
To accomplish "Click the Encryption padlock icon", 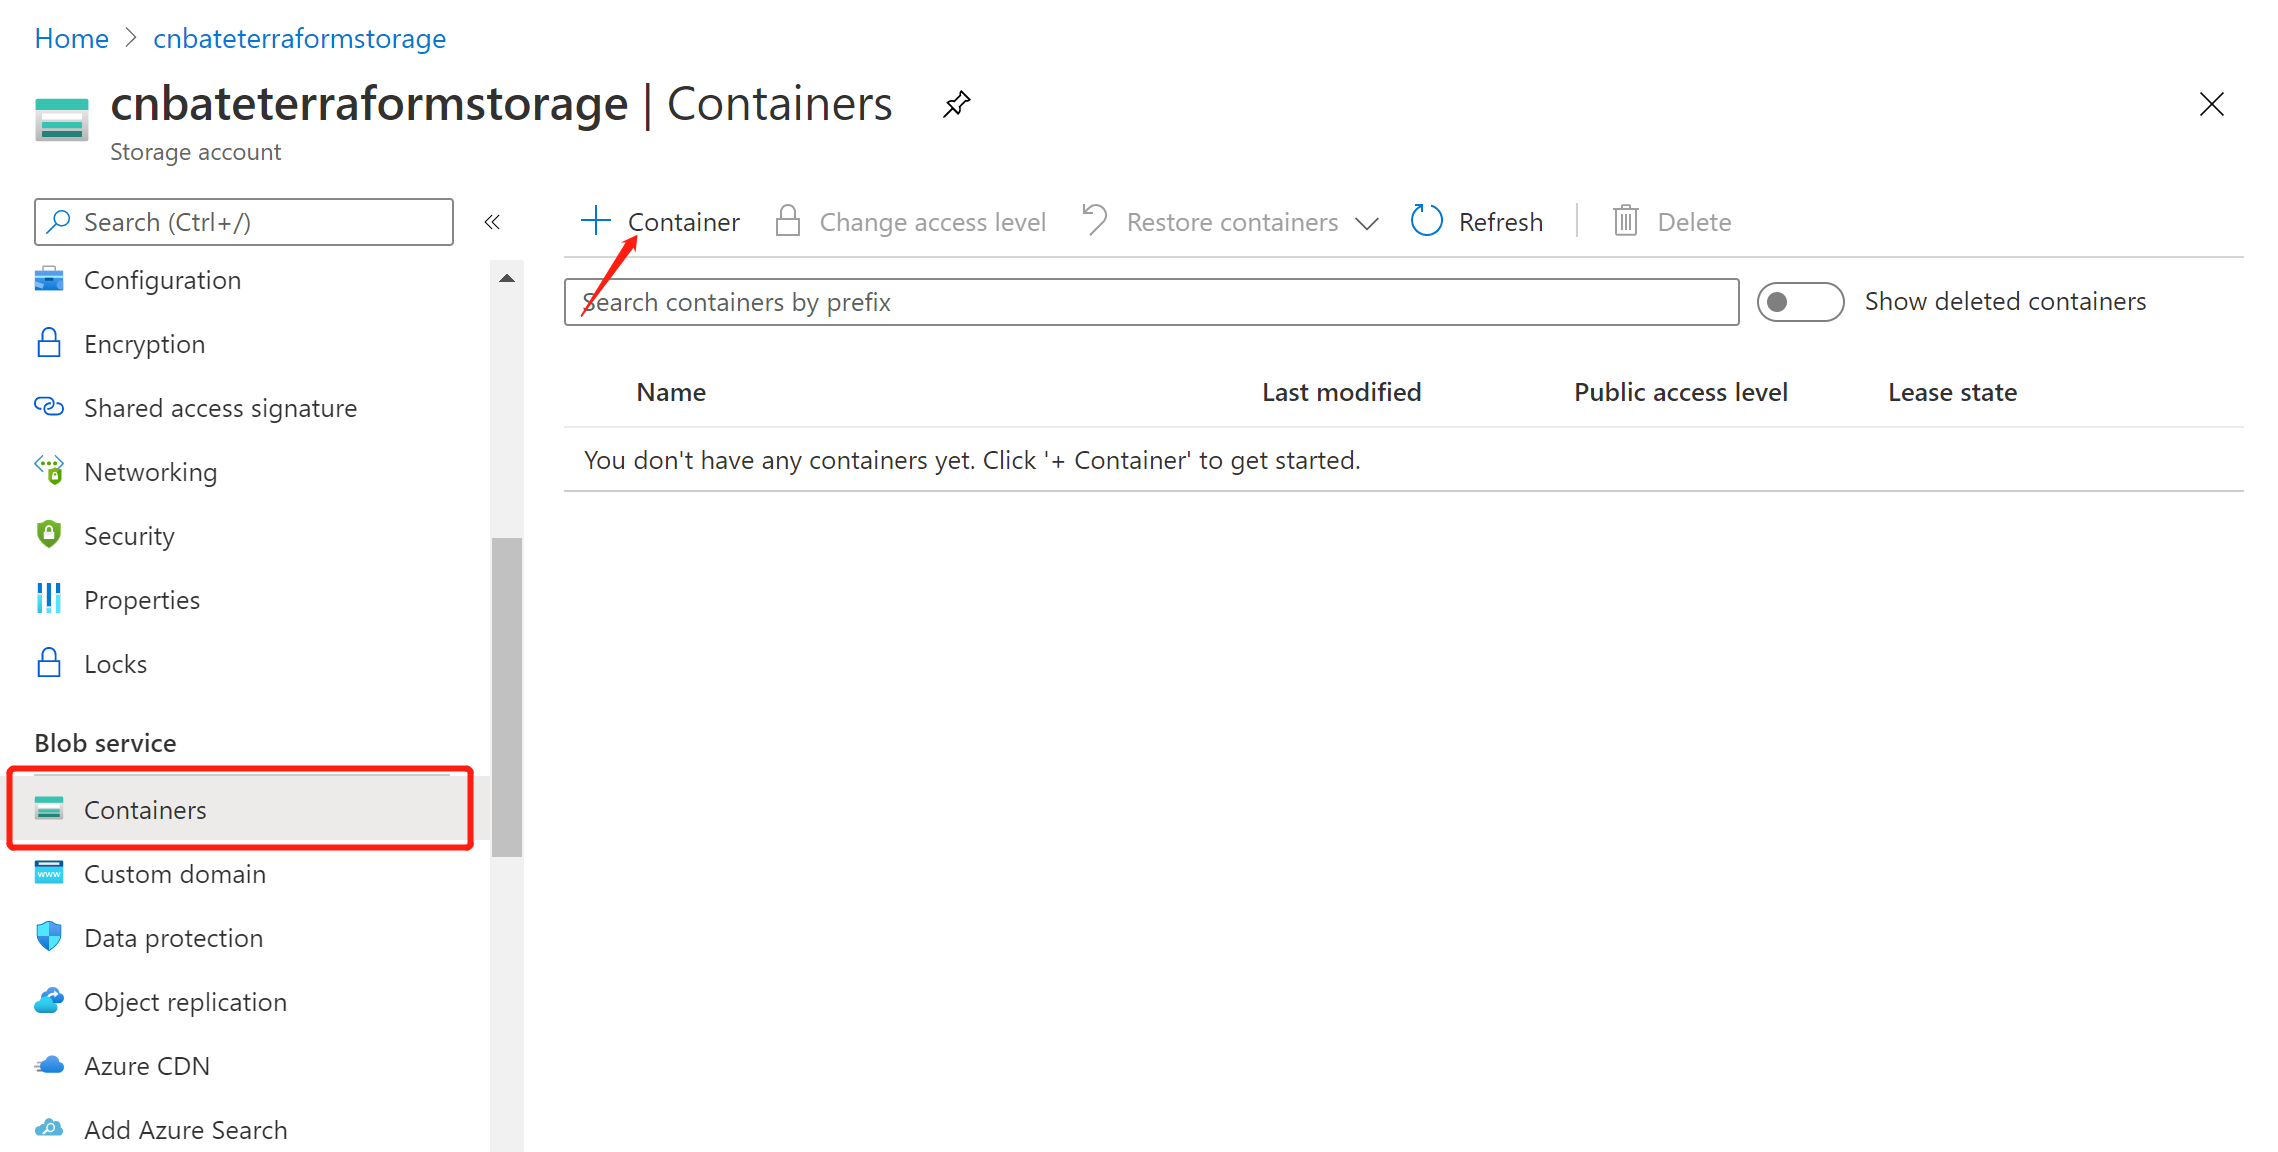I will (49, 343).
